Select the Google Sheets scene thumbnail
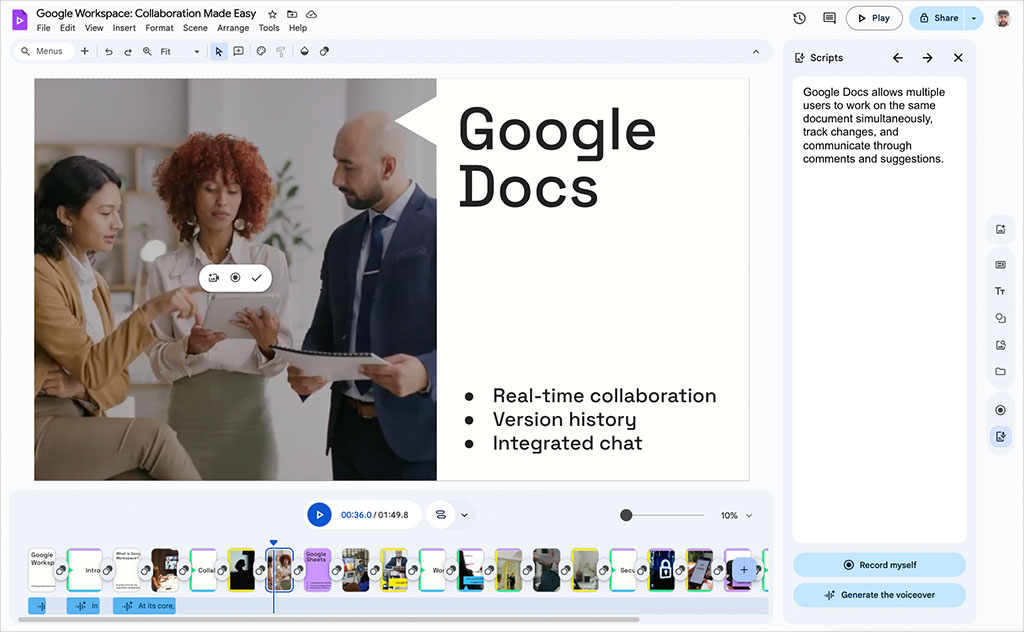 pyautogui.click(x=318, y=569)
